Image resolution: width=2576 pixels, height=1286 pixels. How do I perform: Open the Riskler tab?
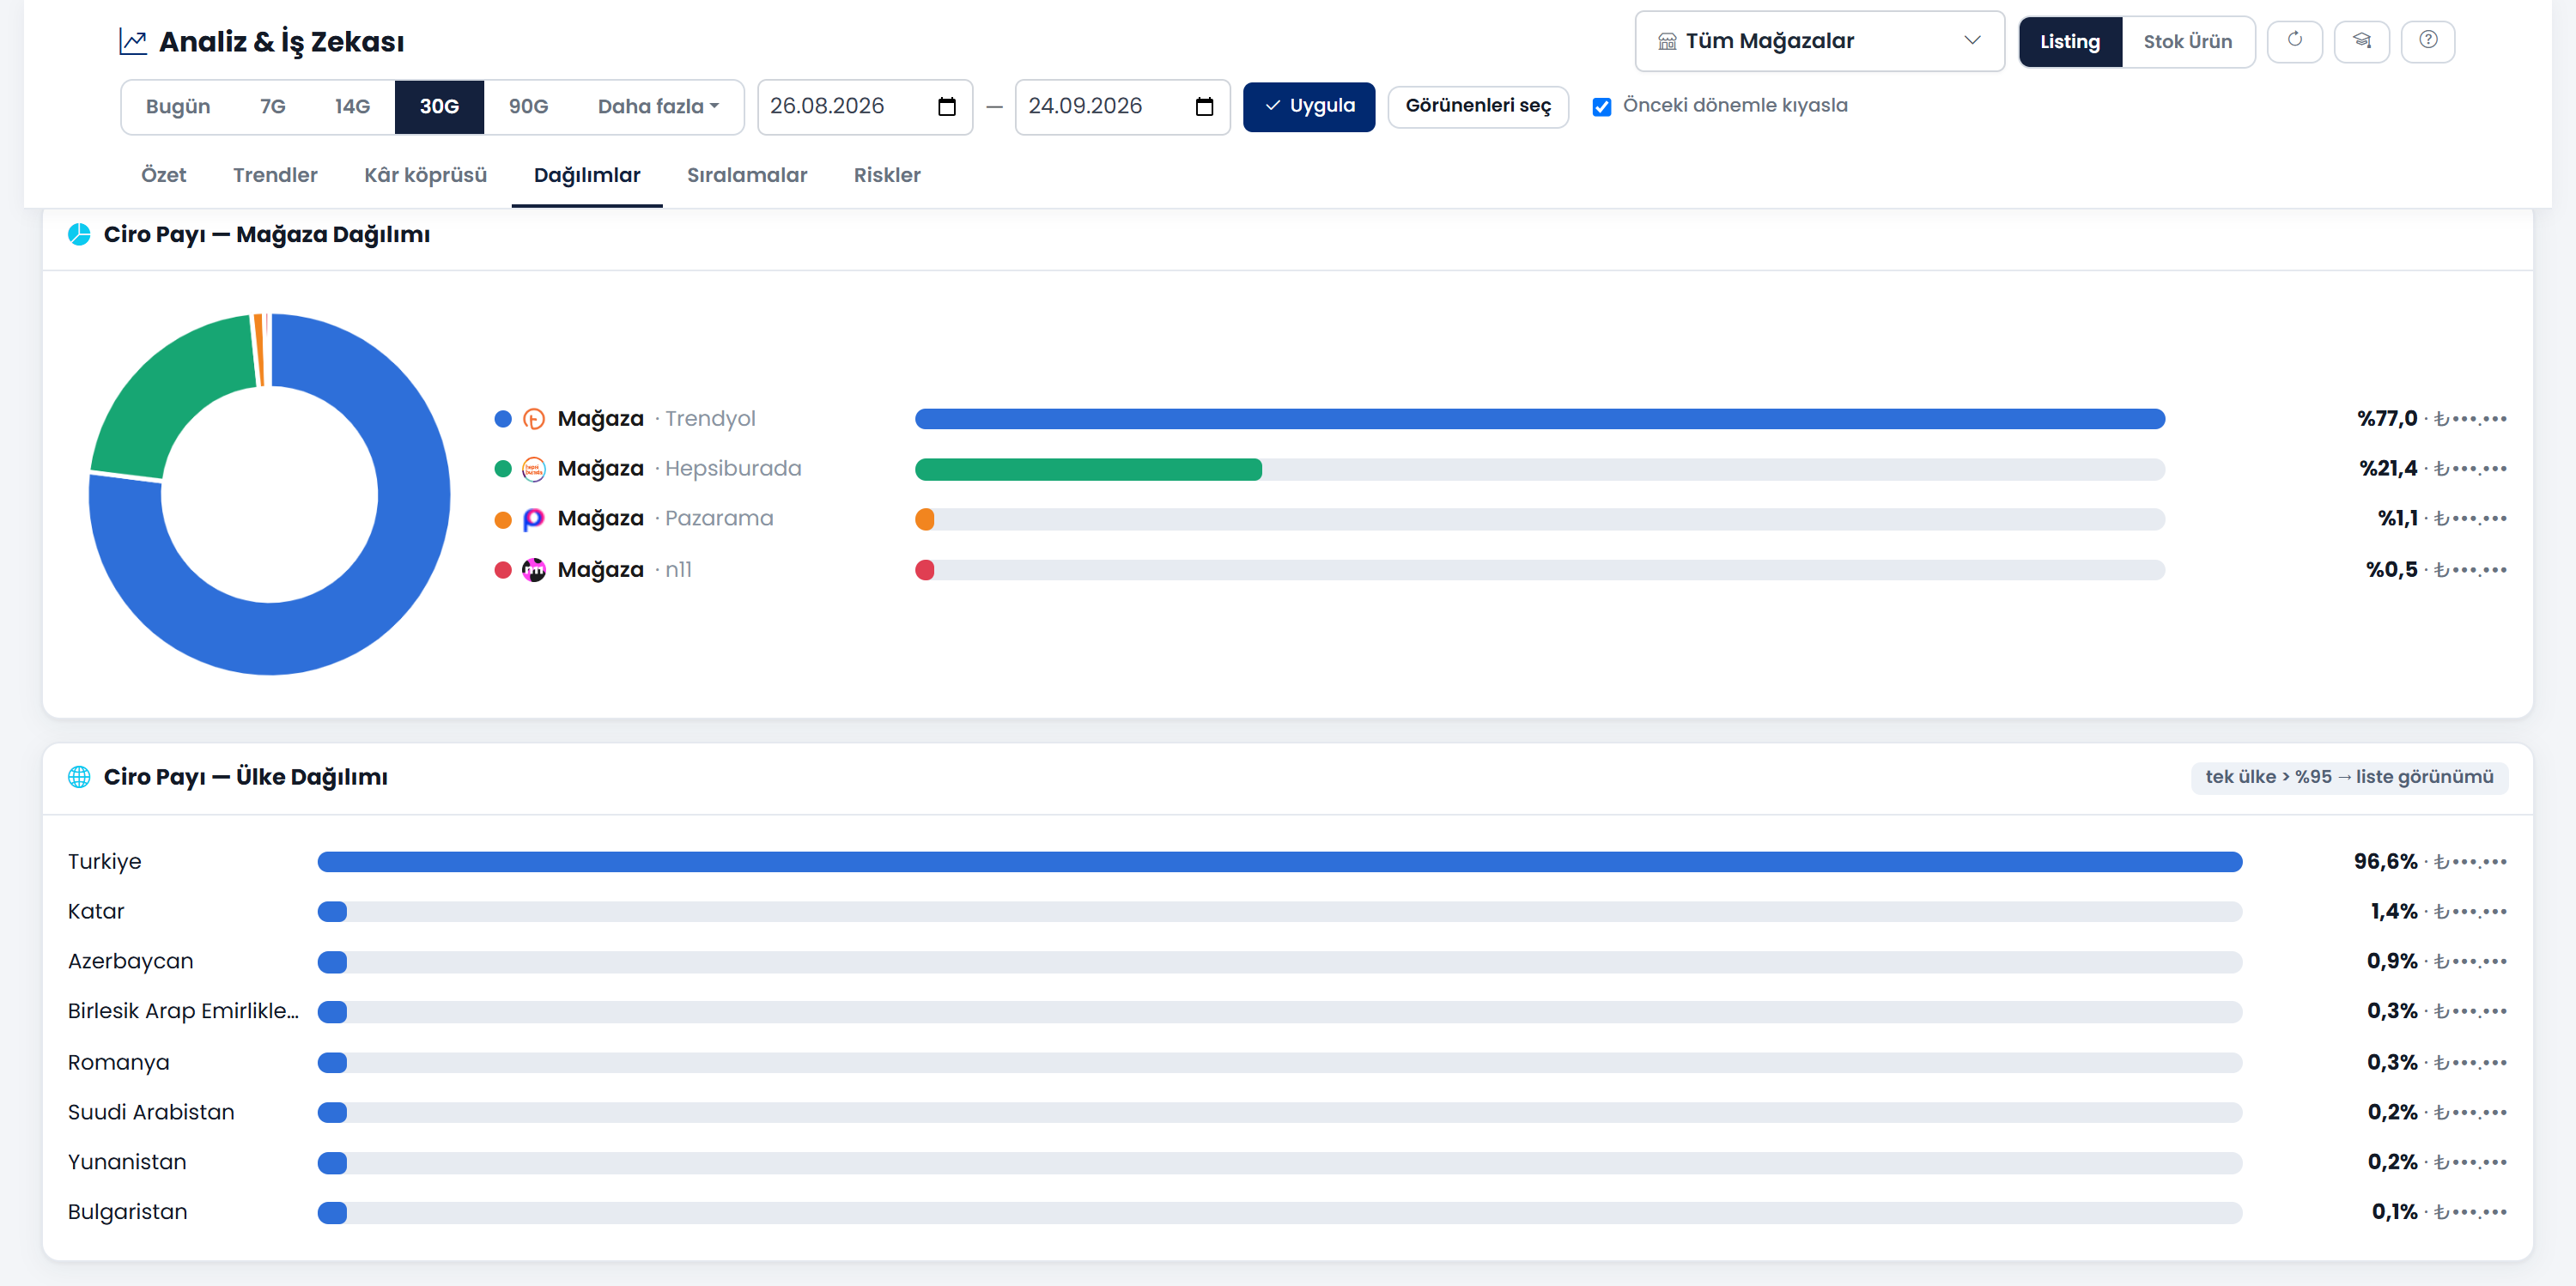pos(887,175)
